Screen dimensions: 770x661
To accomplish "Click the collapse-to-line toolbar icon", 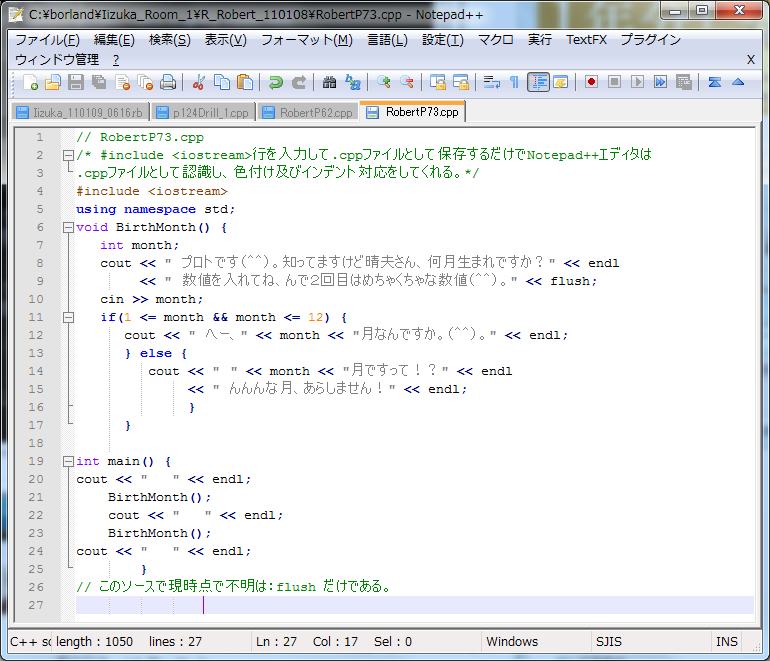I will tap(715, 82).
